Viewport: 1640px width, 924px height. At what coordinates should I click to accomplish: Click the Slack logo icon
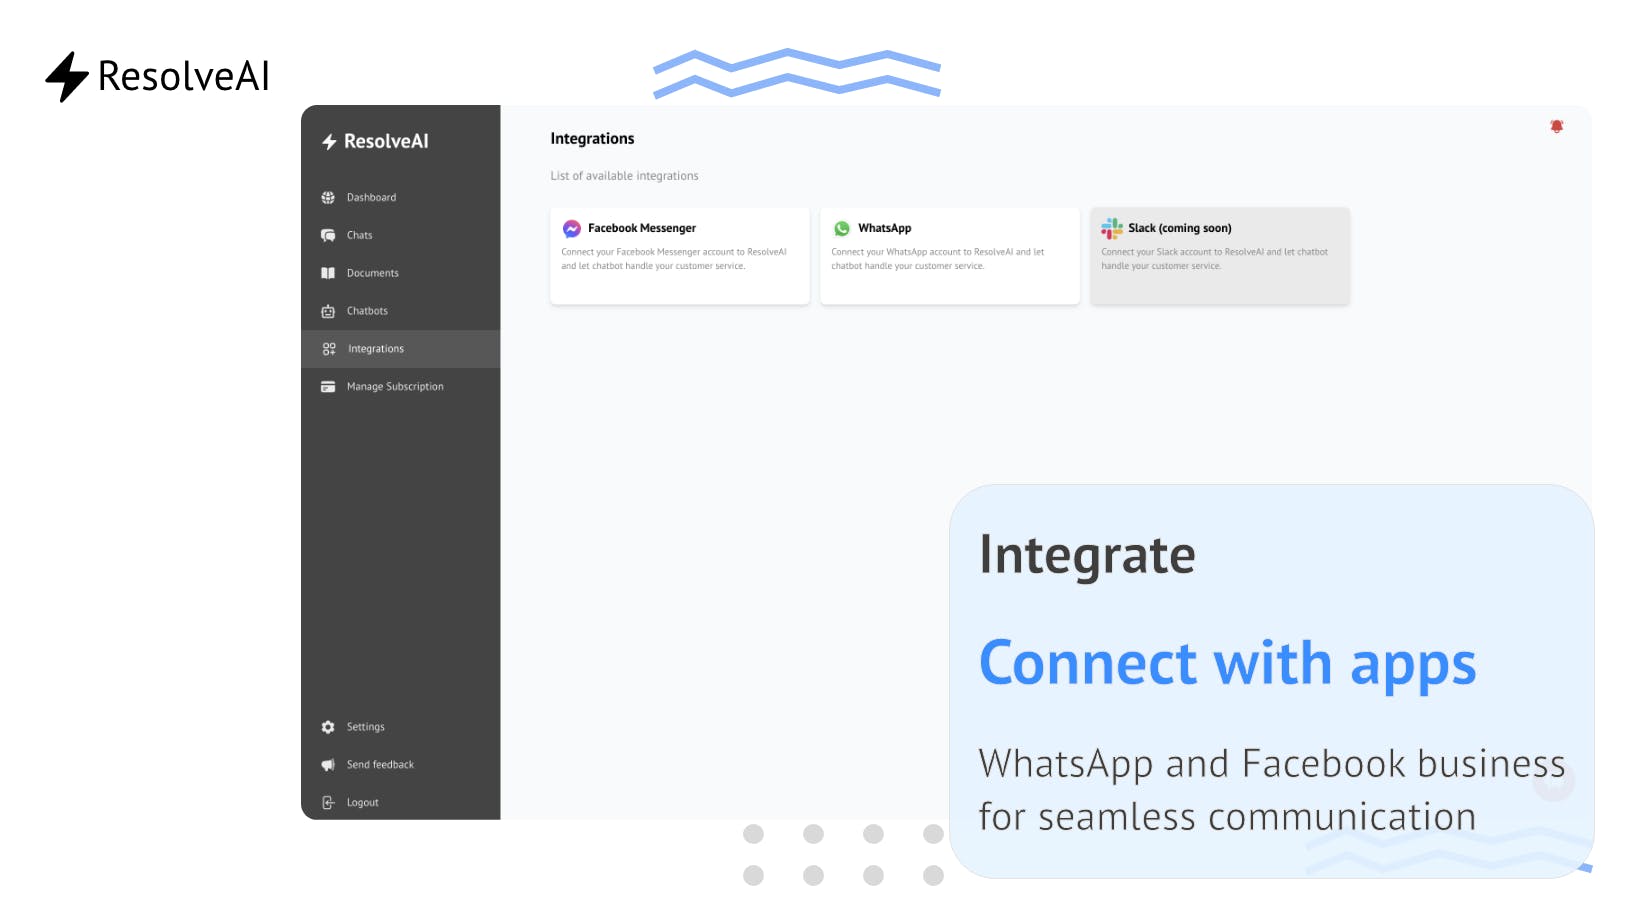pyautogui.click(x=1112, y=229)
